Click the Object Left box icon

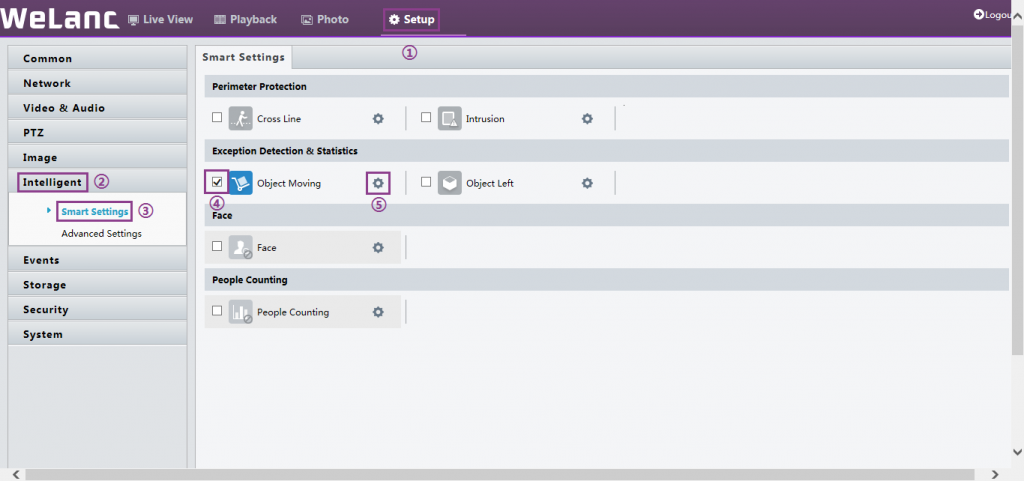[449, 183]
